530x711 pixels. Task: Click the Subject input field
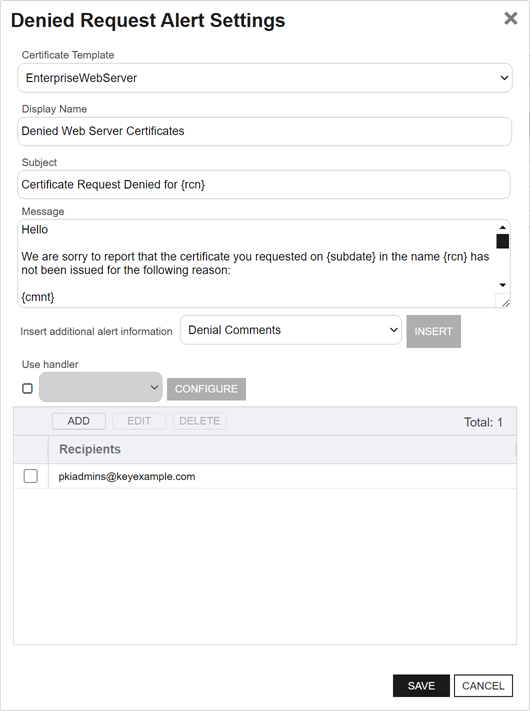coord(264,185)
